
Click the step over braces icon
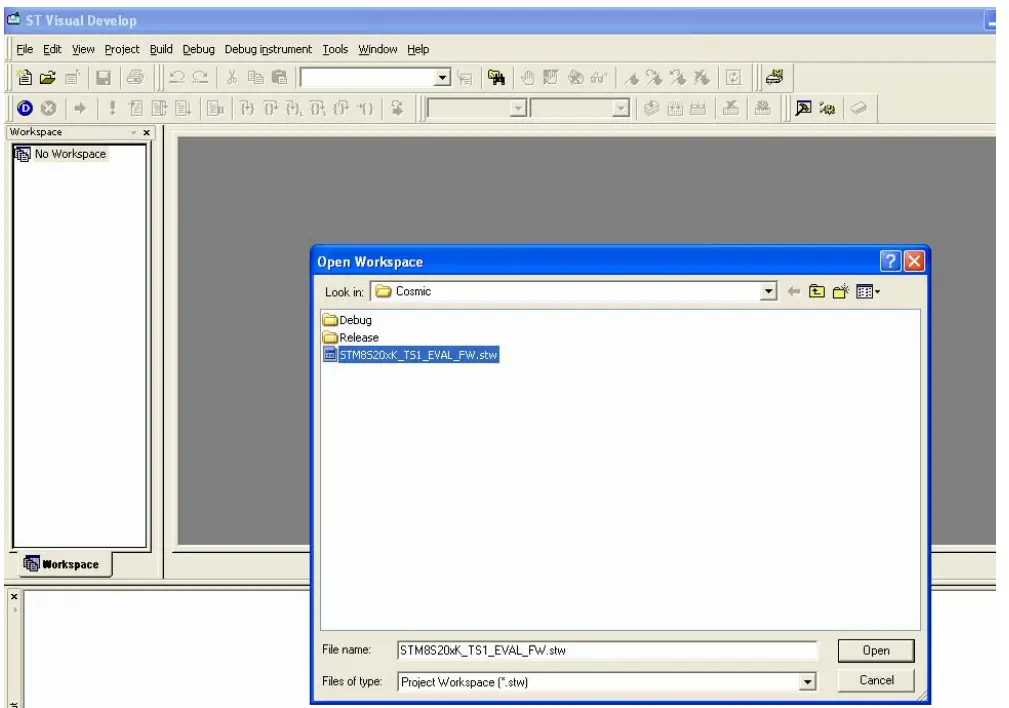pyautogui.click(x=271, y=108)
